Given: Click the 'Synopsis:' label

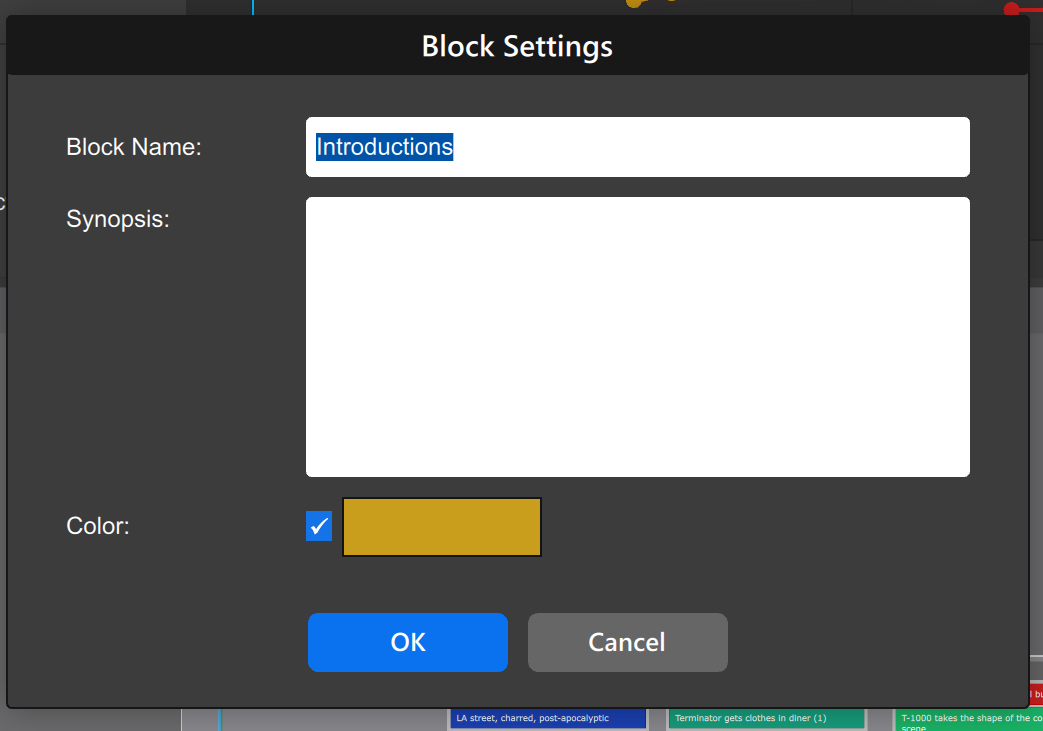Looking at the screenshot, I should (118, 219).
